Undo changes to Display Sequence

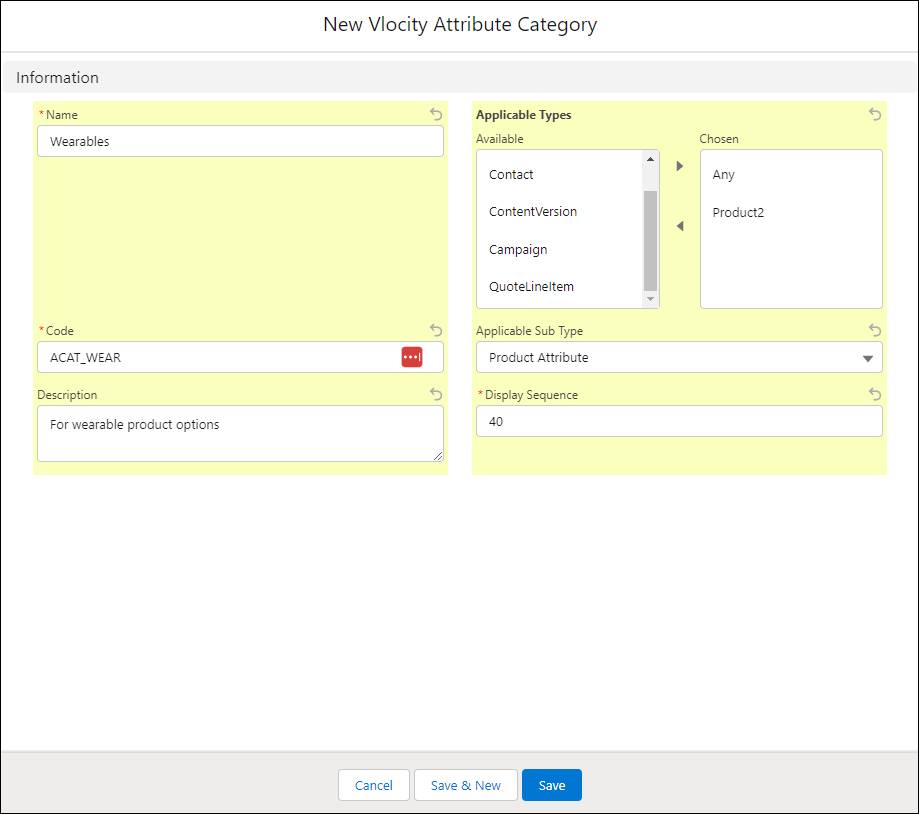[x=874, y=394]
